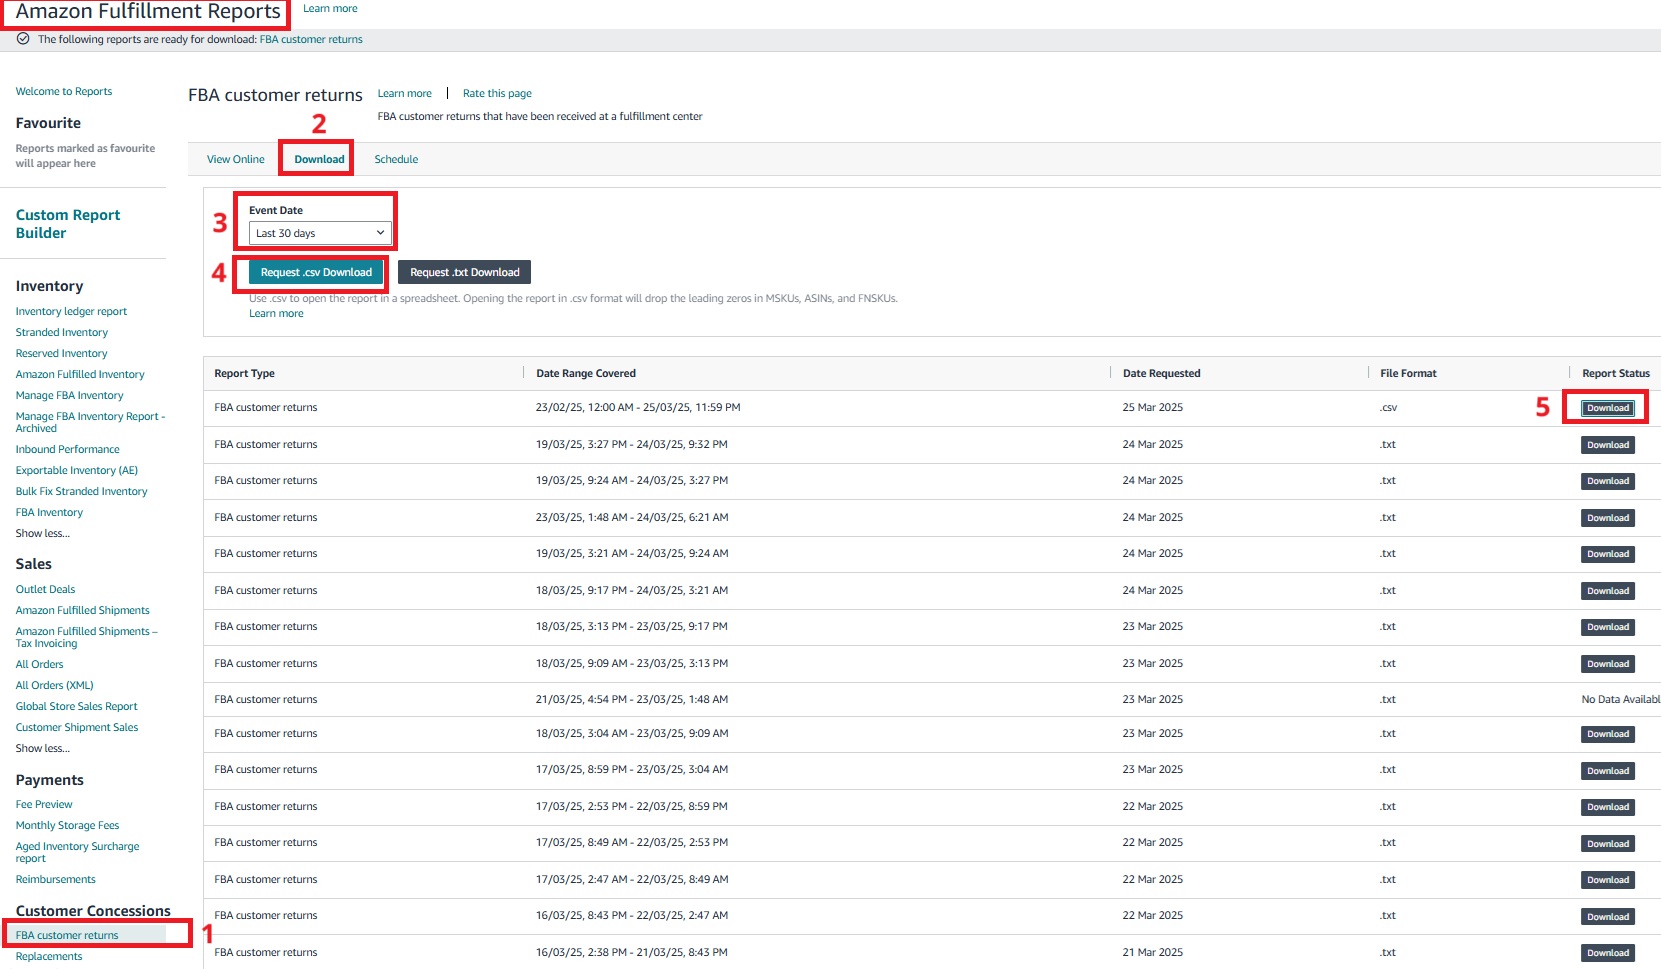Click the Report Type column header
This screenshot has height=969, width=1661.
coord(244,373)
